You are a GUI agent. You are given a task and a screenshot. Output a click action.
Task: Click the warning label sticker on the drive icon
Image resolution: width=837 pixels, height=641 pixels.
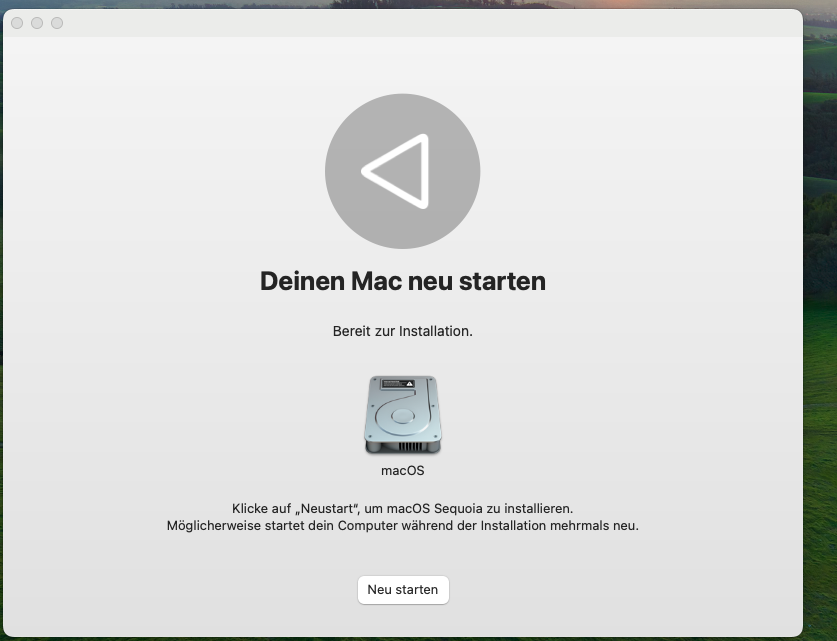click(403, 384)
